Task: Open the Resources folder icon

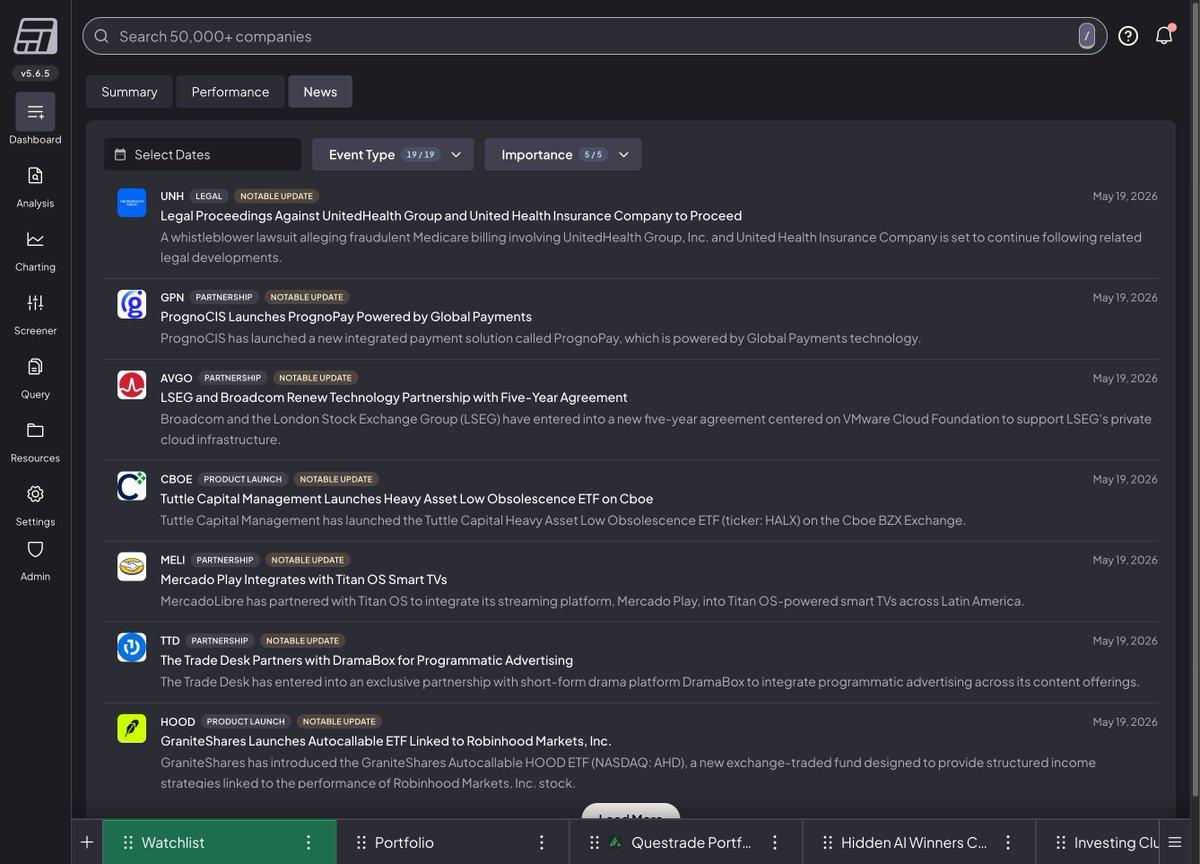Action: pyautogui.click(x=35, y=430)
